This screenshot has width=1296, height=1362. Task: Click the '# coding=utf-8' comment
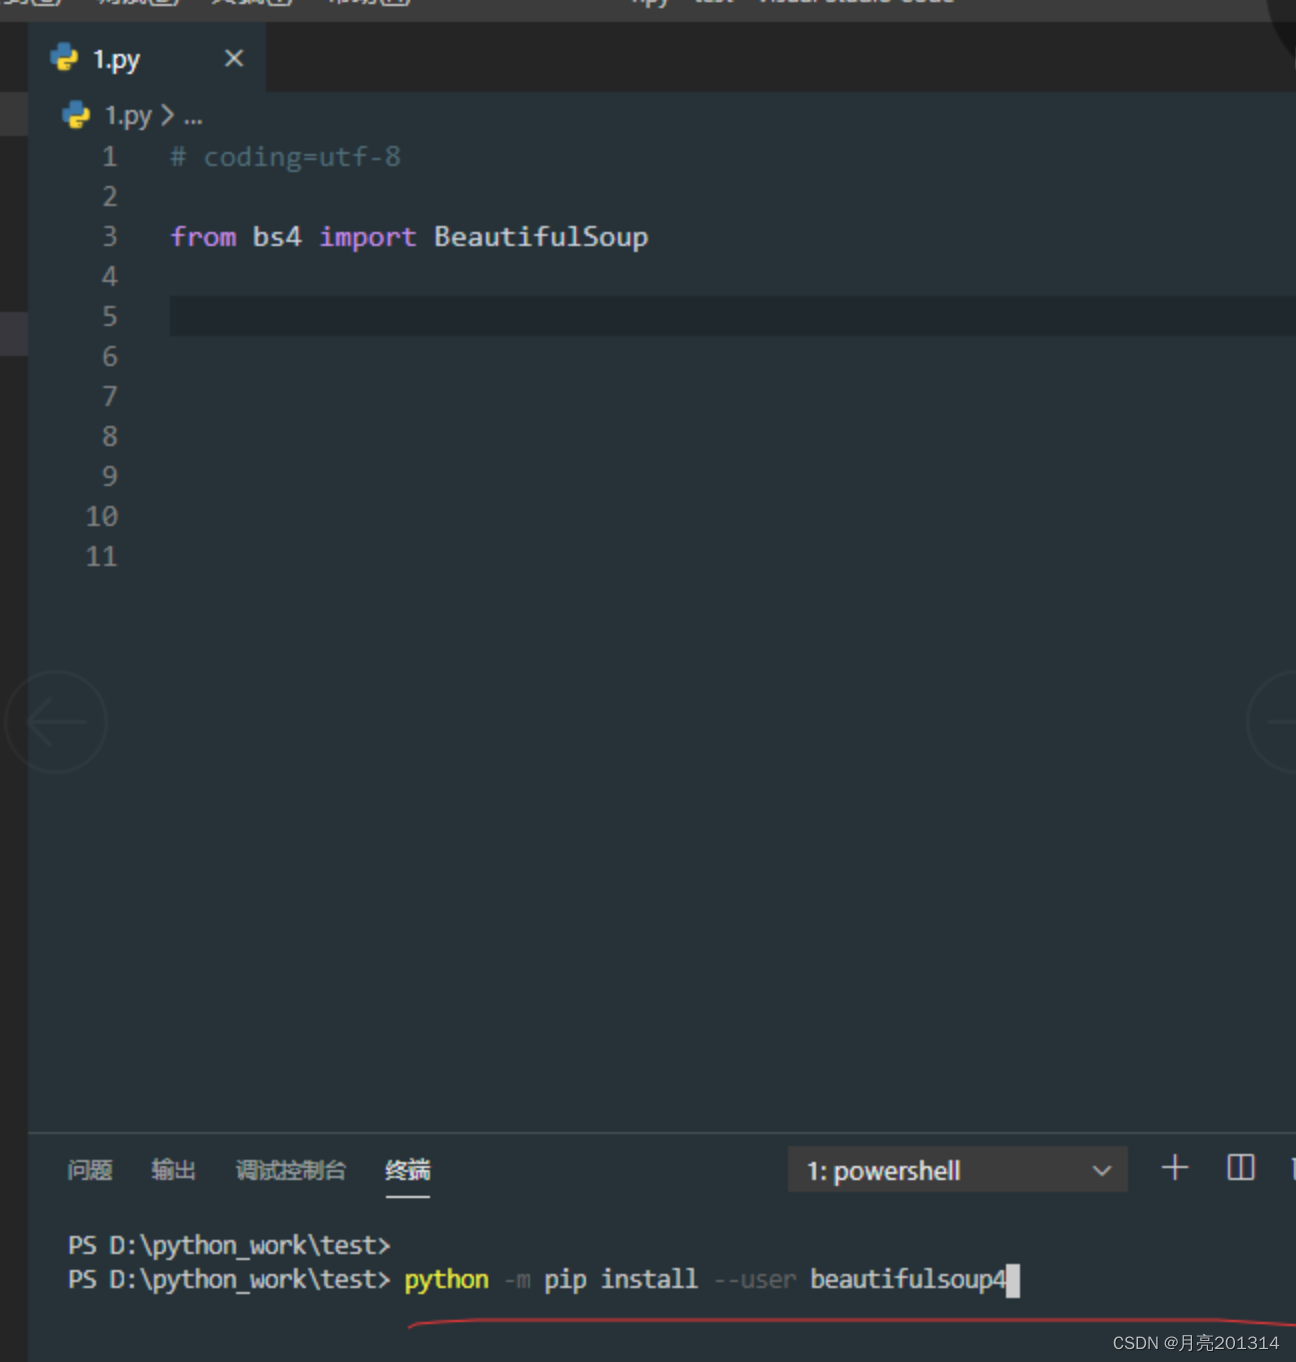click(x=286, y=157)
